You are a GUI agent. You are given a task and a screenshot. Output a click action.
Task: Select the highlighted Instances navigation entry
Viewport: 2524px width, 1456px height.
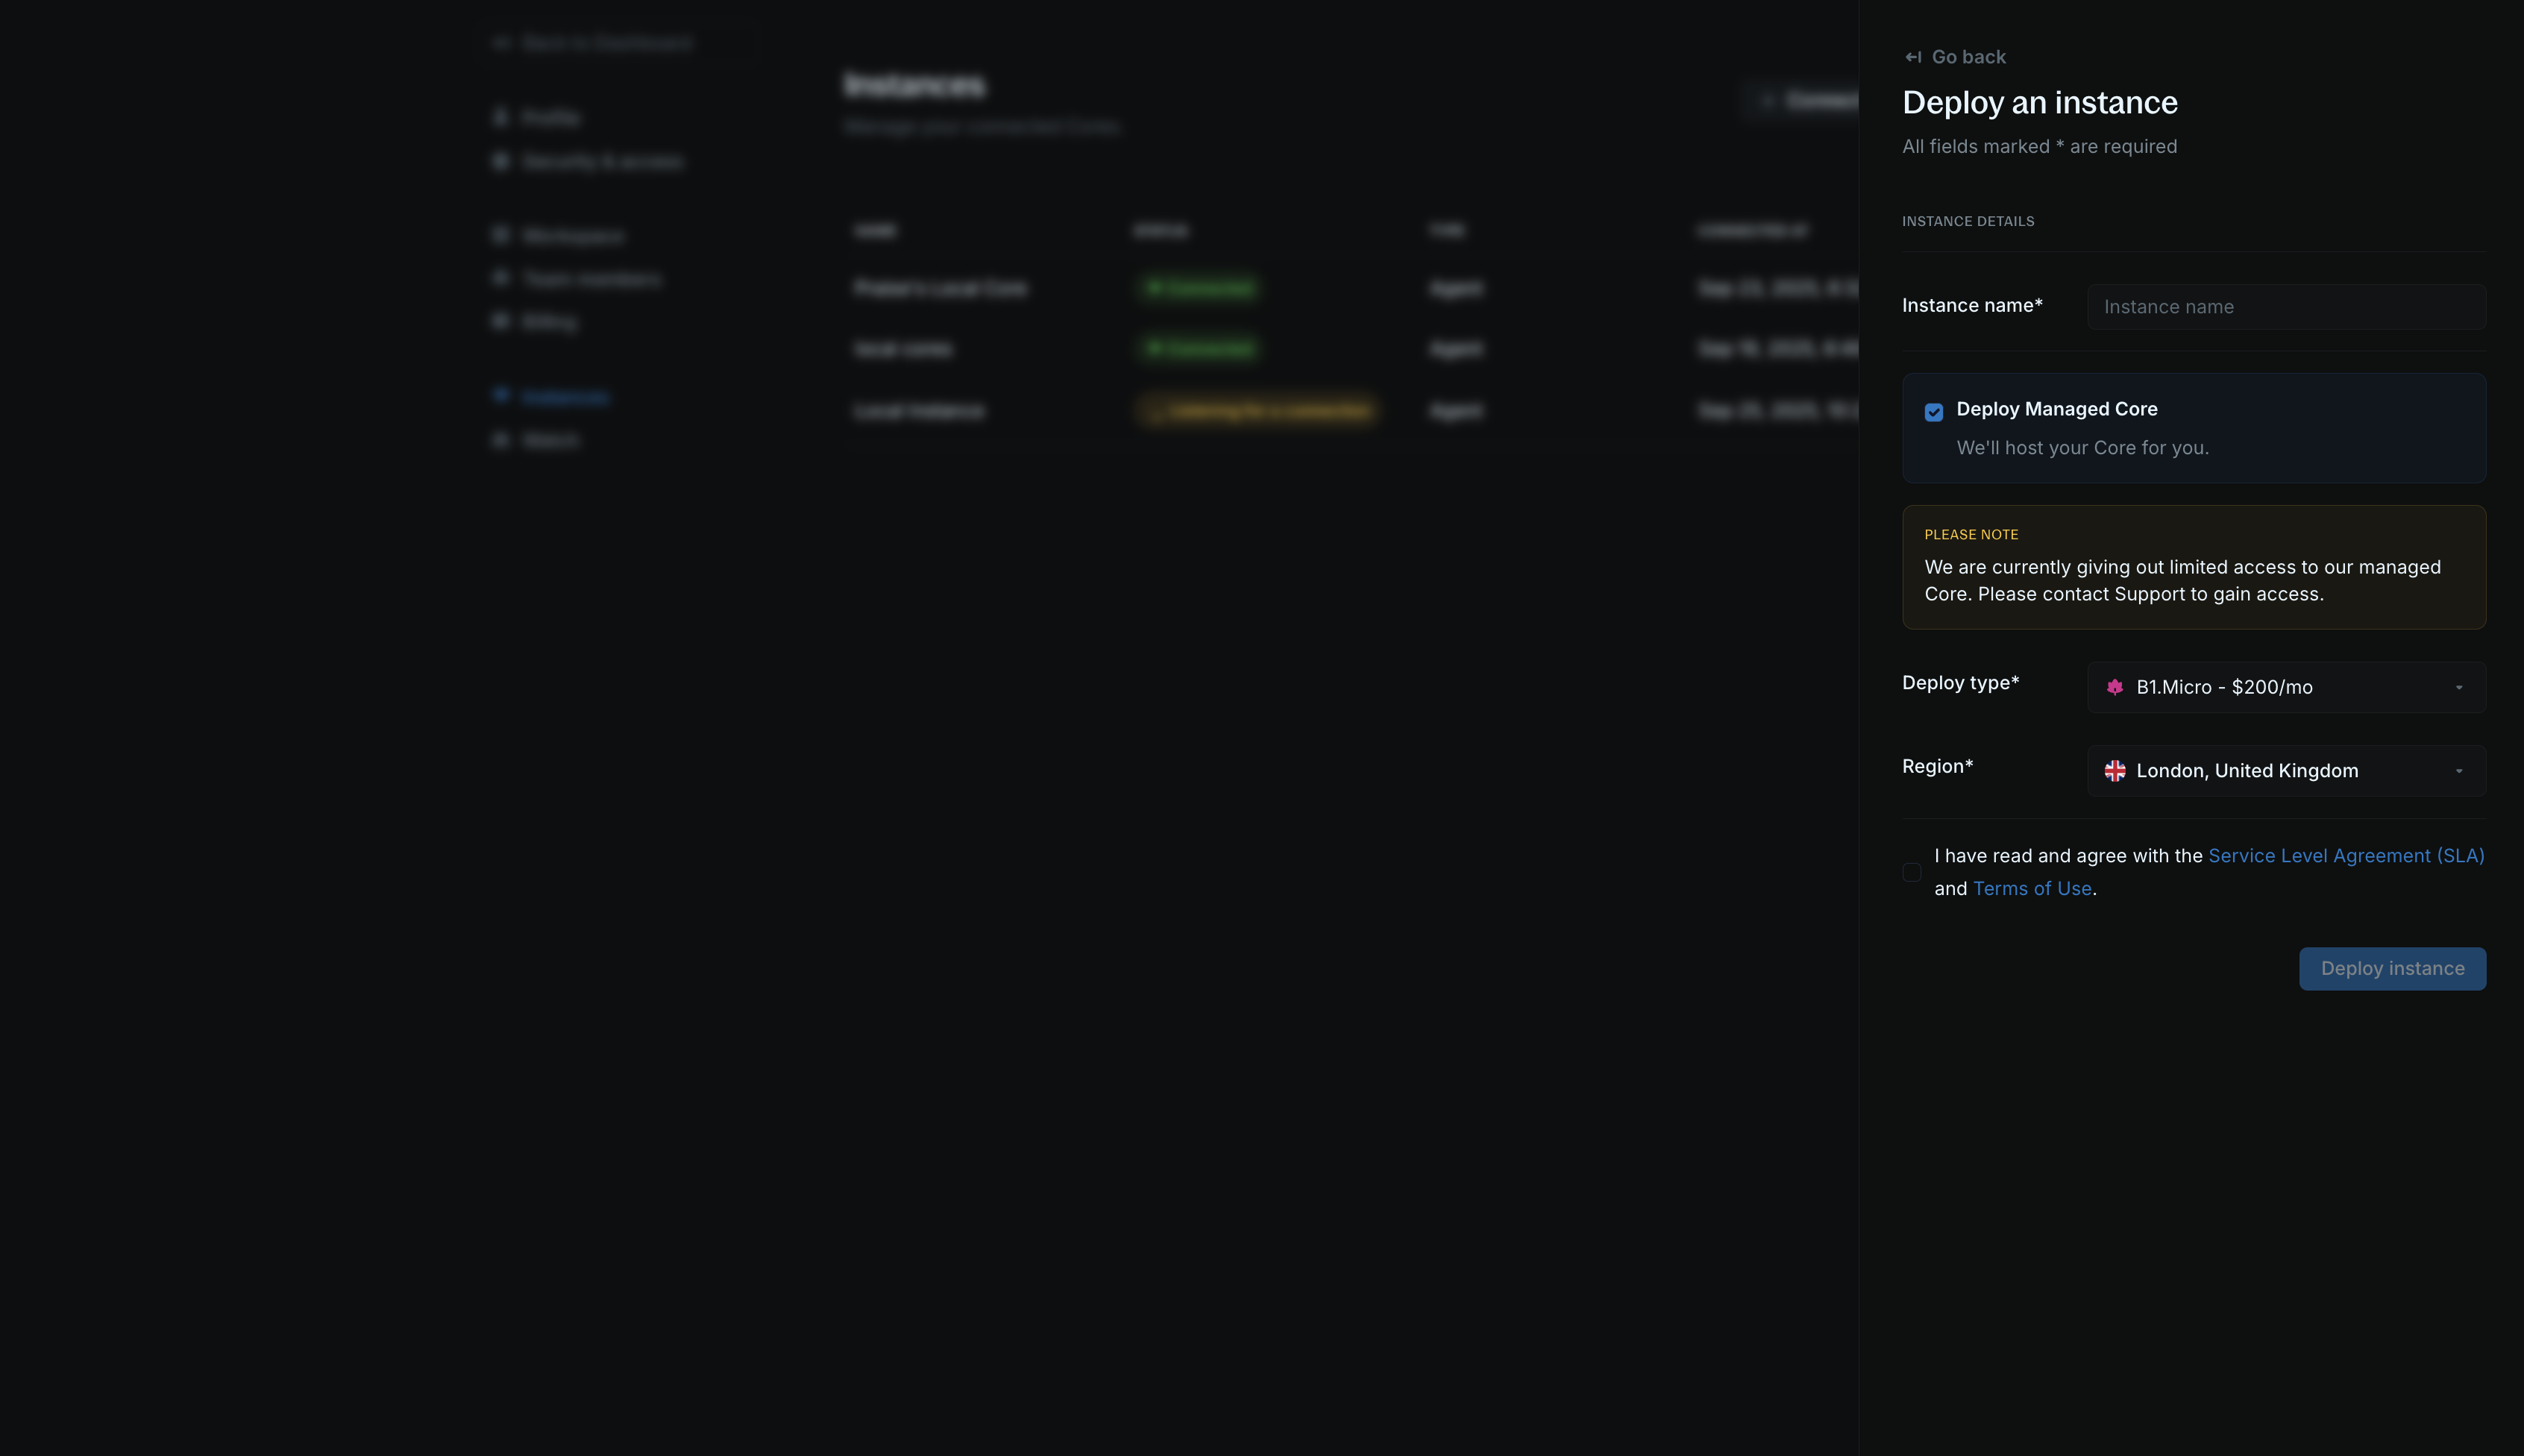(x=567, y=396)
